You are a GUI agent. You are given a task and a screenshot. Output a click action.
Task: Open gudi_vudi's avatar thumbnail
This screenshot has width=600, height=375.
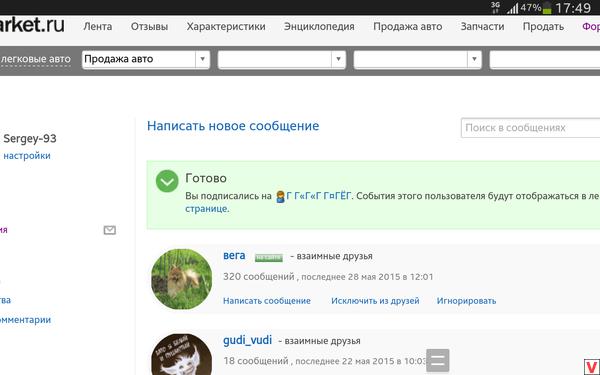(x=182, y=354)
